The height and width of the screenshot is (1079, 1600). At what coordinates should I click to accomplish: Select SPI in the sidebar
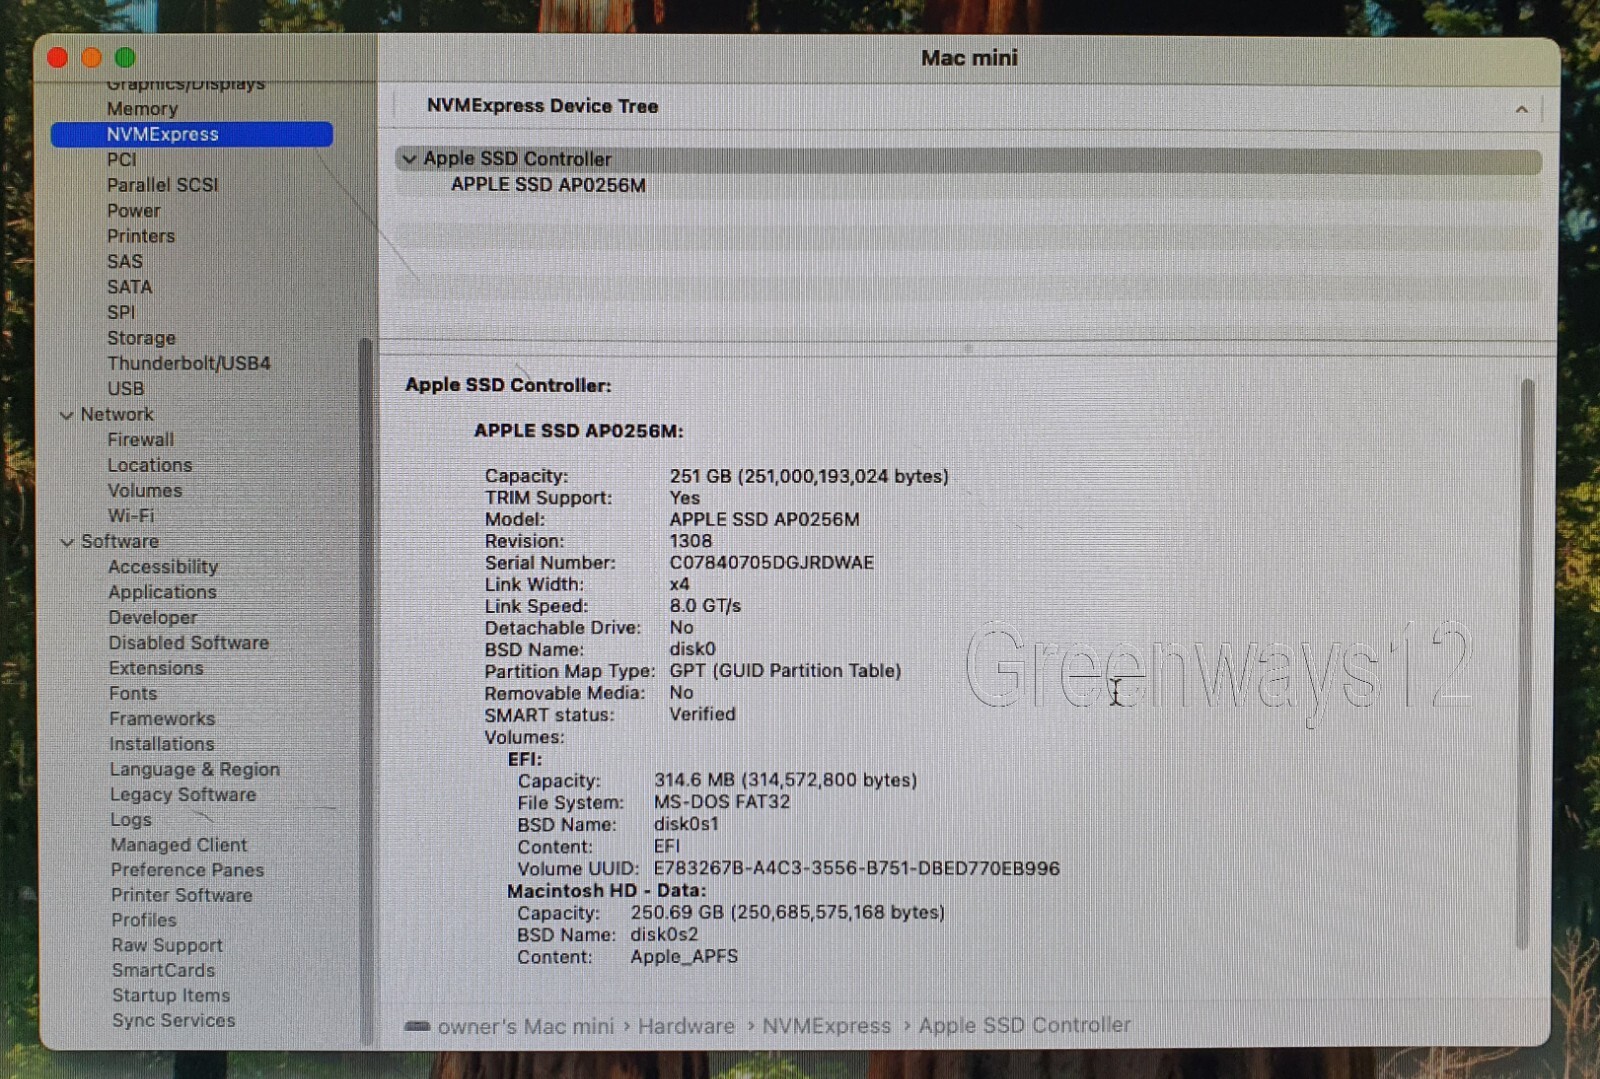point(121,312)
